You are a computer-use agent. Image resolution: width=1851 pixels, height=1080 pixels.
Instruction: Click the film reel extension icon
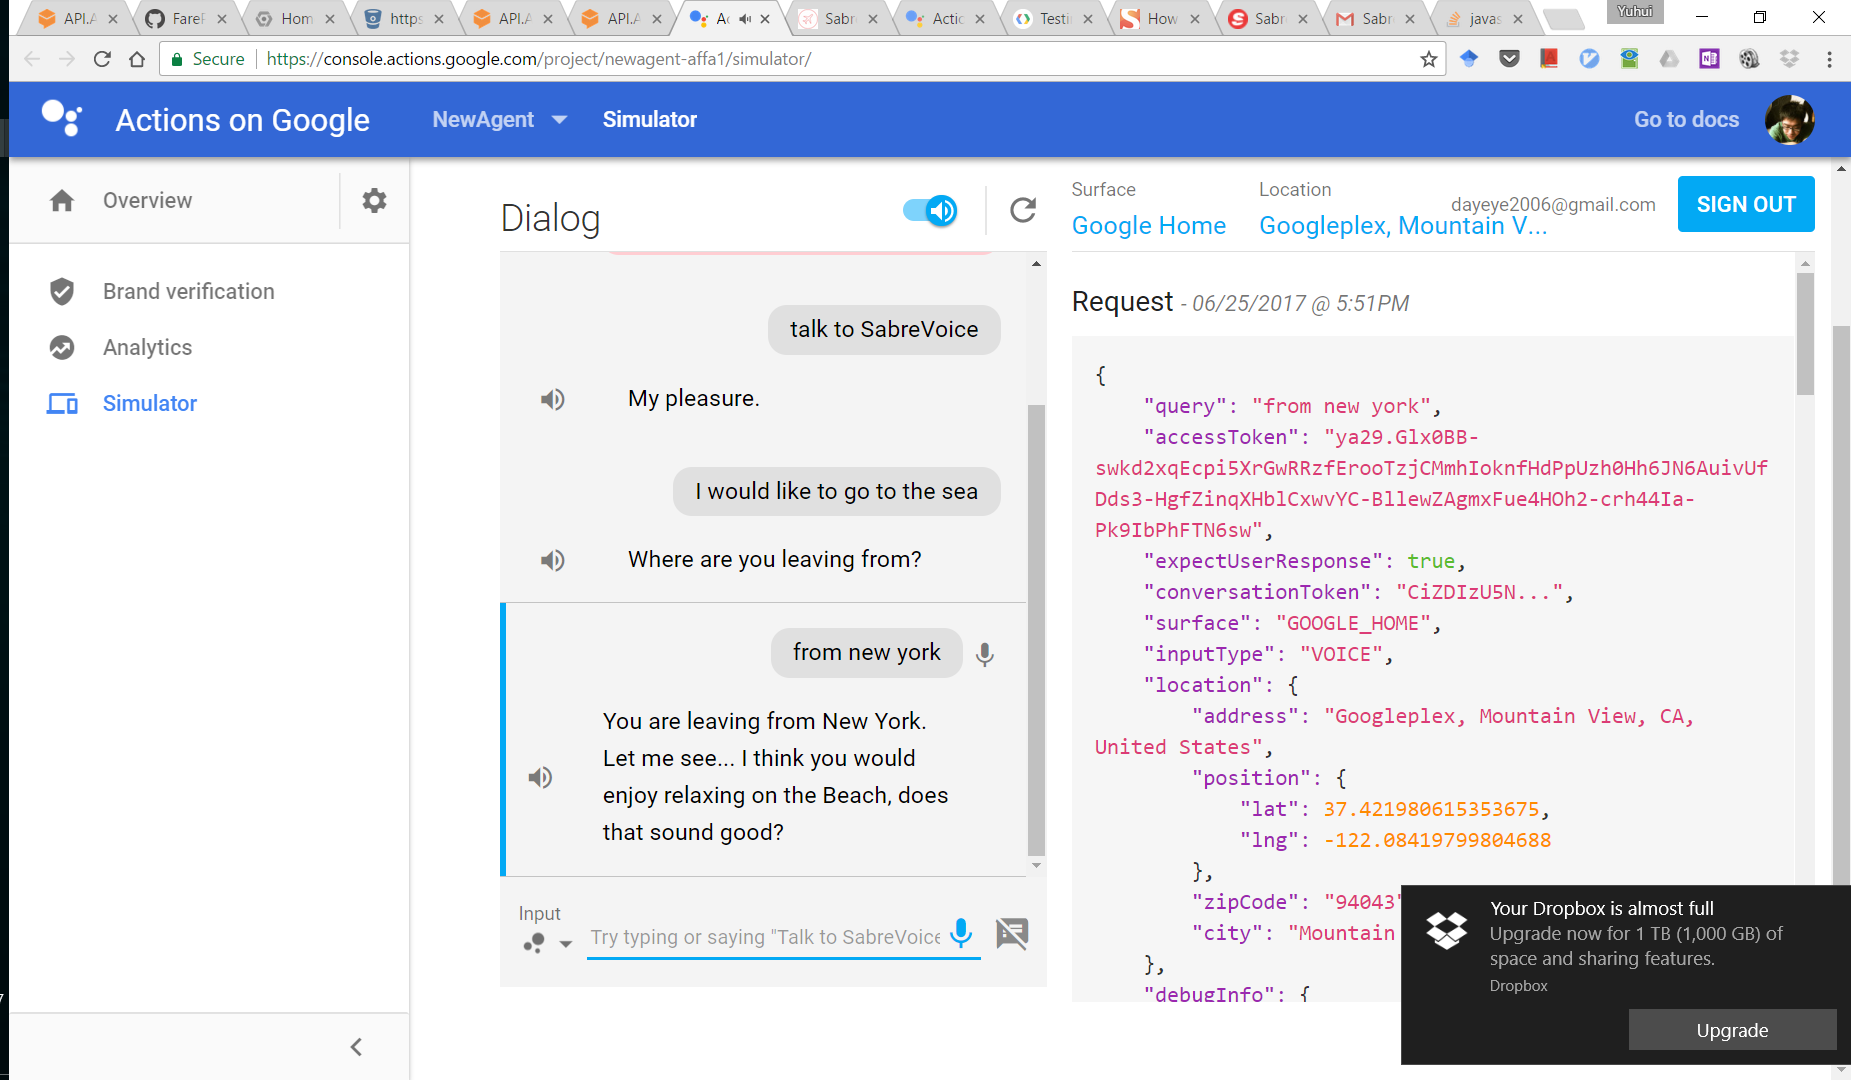click(1749, 59)
